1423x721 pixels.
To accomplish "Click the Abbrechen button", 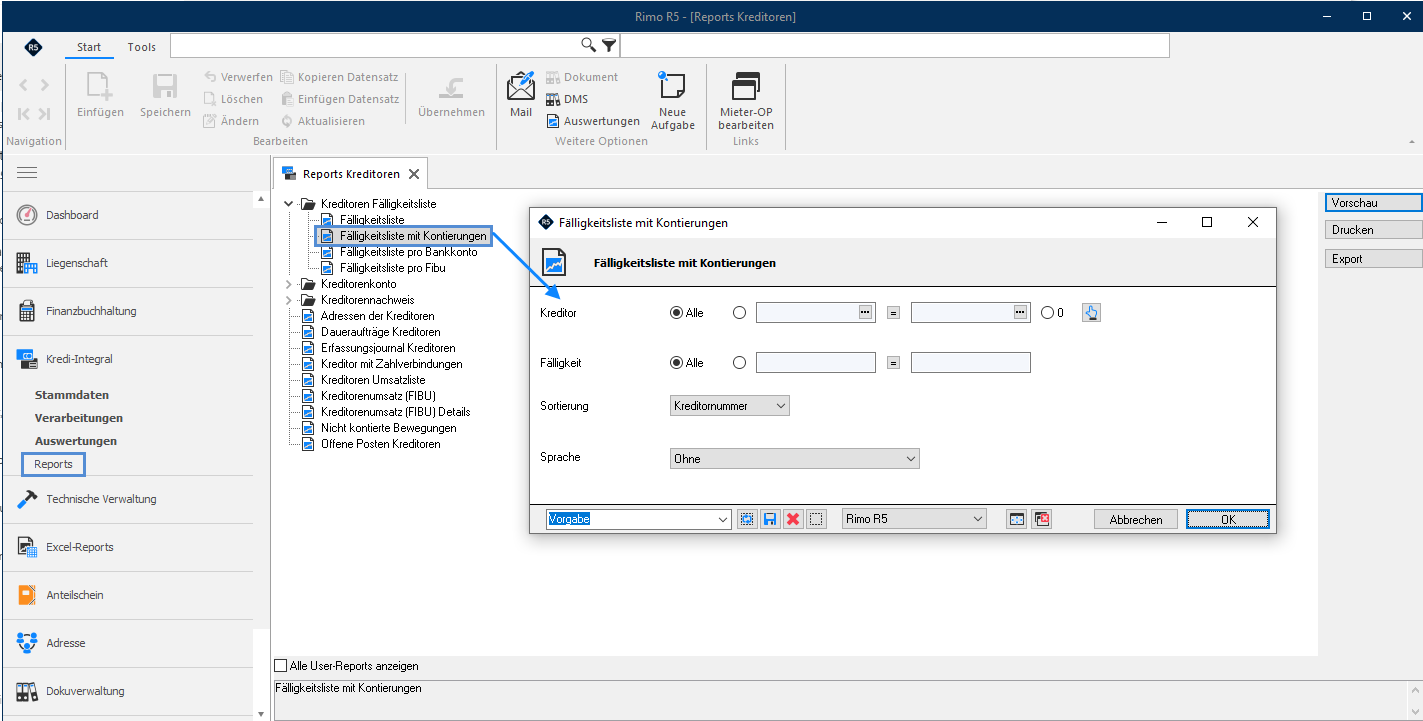I will point(1136,519).
